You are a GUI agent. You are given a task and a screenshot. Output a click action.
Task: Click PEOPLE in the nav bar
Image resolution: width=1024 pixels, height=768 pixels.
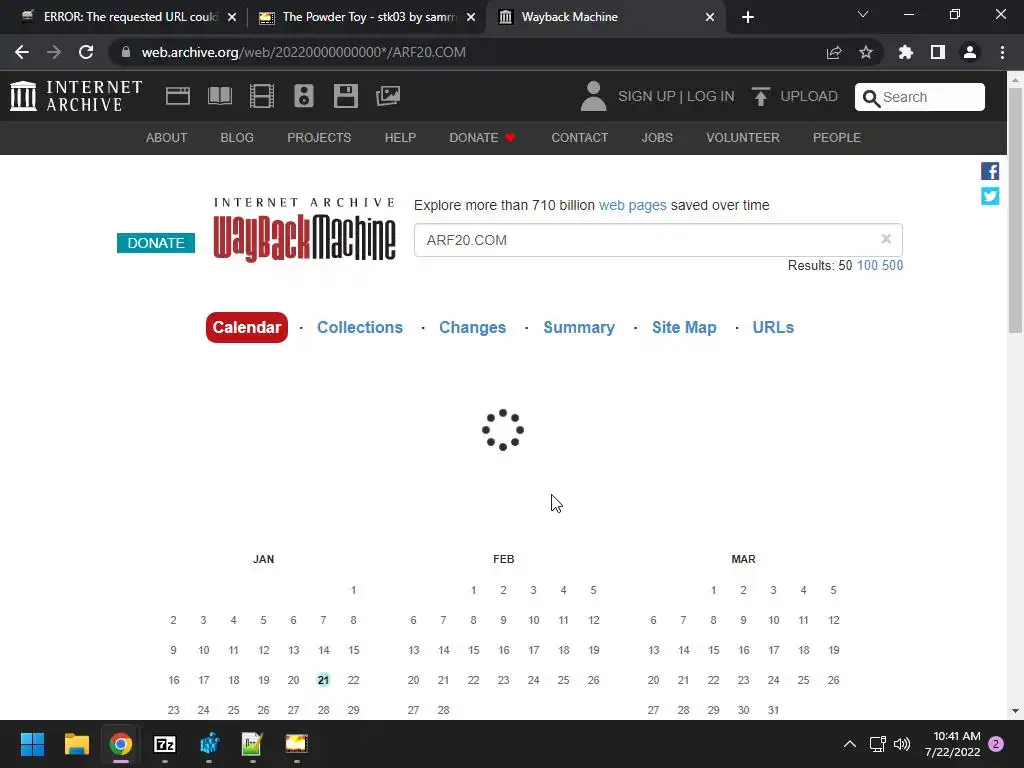coord(837,138)
